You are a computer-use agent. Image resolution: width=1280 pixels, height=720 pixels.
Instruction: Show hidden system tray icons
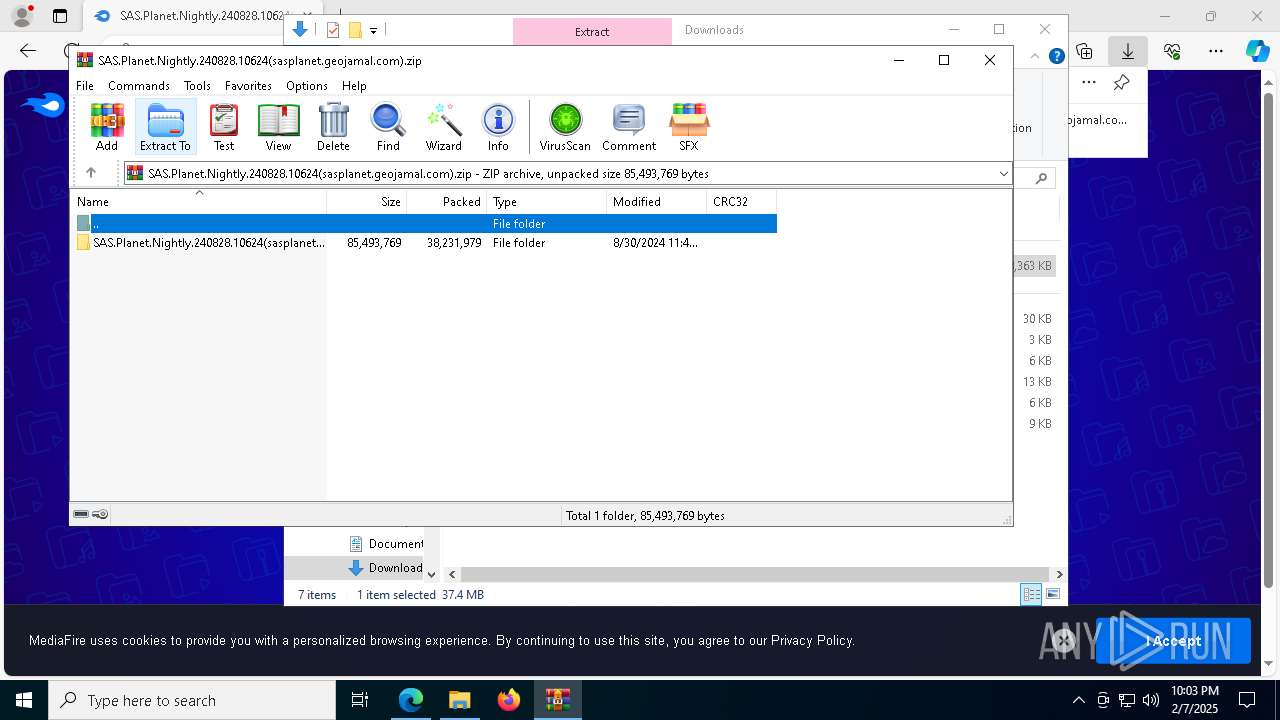[x=1078, y=700]
